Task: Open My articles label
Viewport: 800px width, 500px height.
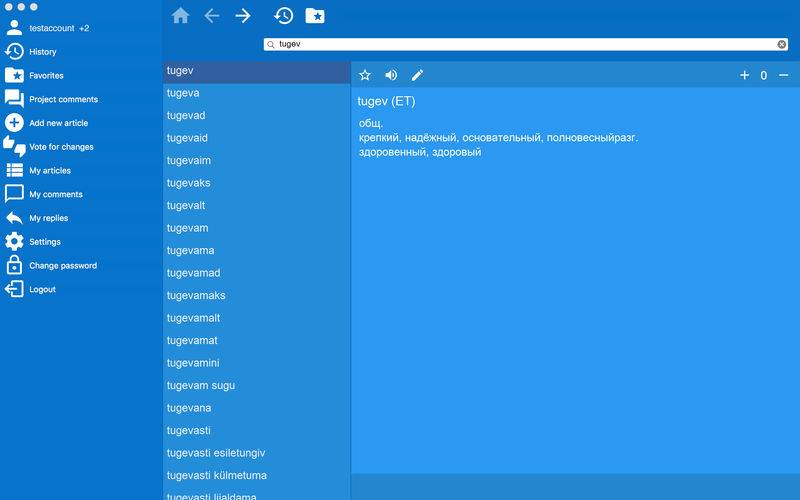Action: [50, 170]
